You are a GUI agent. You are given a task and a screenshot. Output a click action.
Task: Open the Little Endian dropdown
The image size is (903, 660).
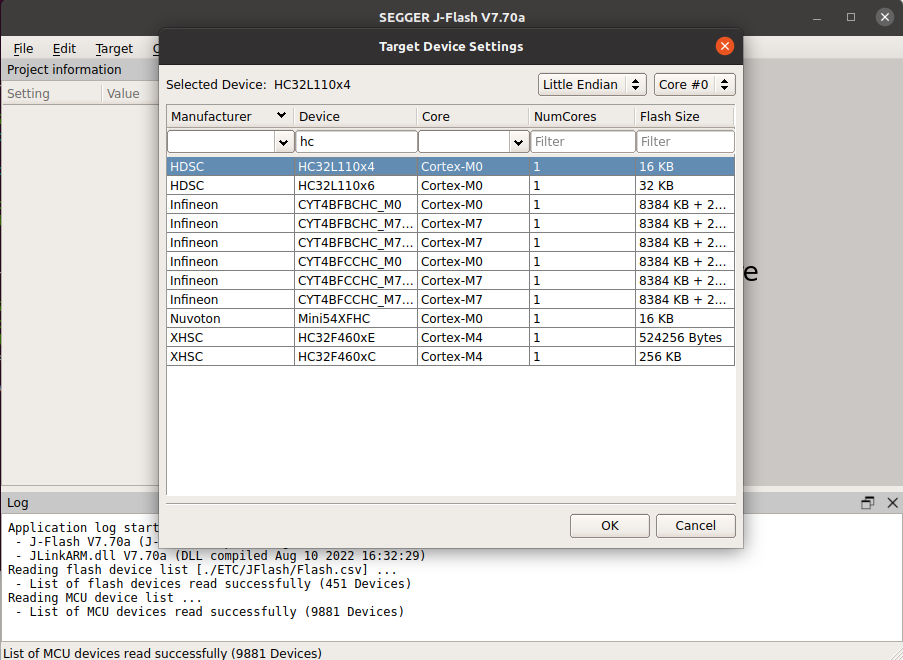tap(592, 85)
